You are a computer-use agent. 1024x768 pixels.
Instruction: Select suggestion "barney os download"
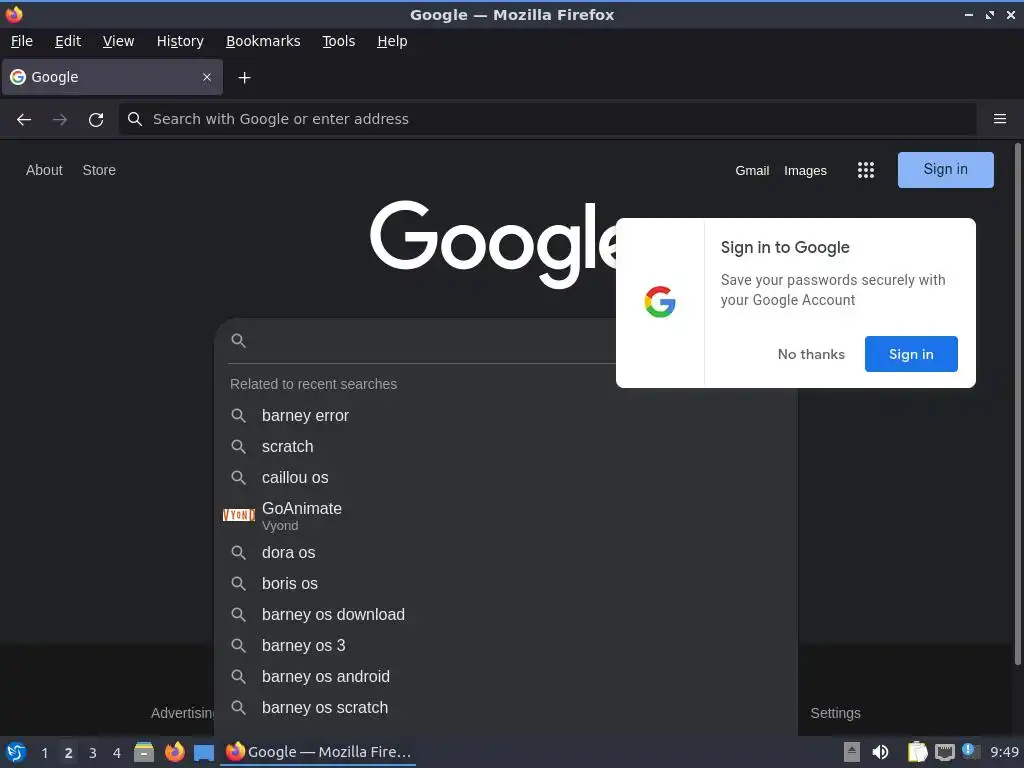(x=505, y=615)
